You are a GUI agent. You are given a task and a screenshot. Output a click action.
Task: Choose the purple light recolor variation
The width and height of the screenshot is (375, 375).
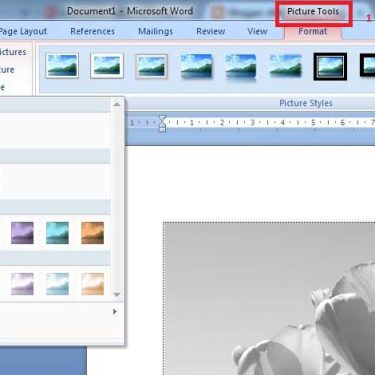[22, 284]
